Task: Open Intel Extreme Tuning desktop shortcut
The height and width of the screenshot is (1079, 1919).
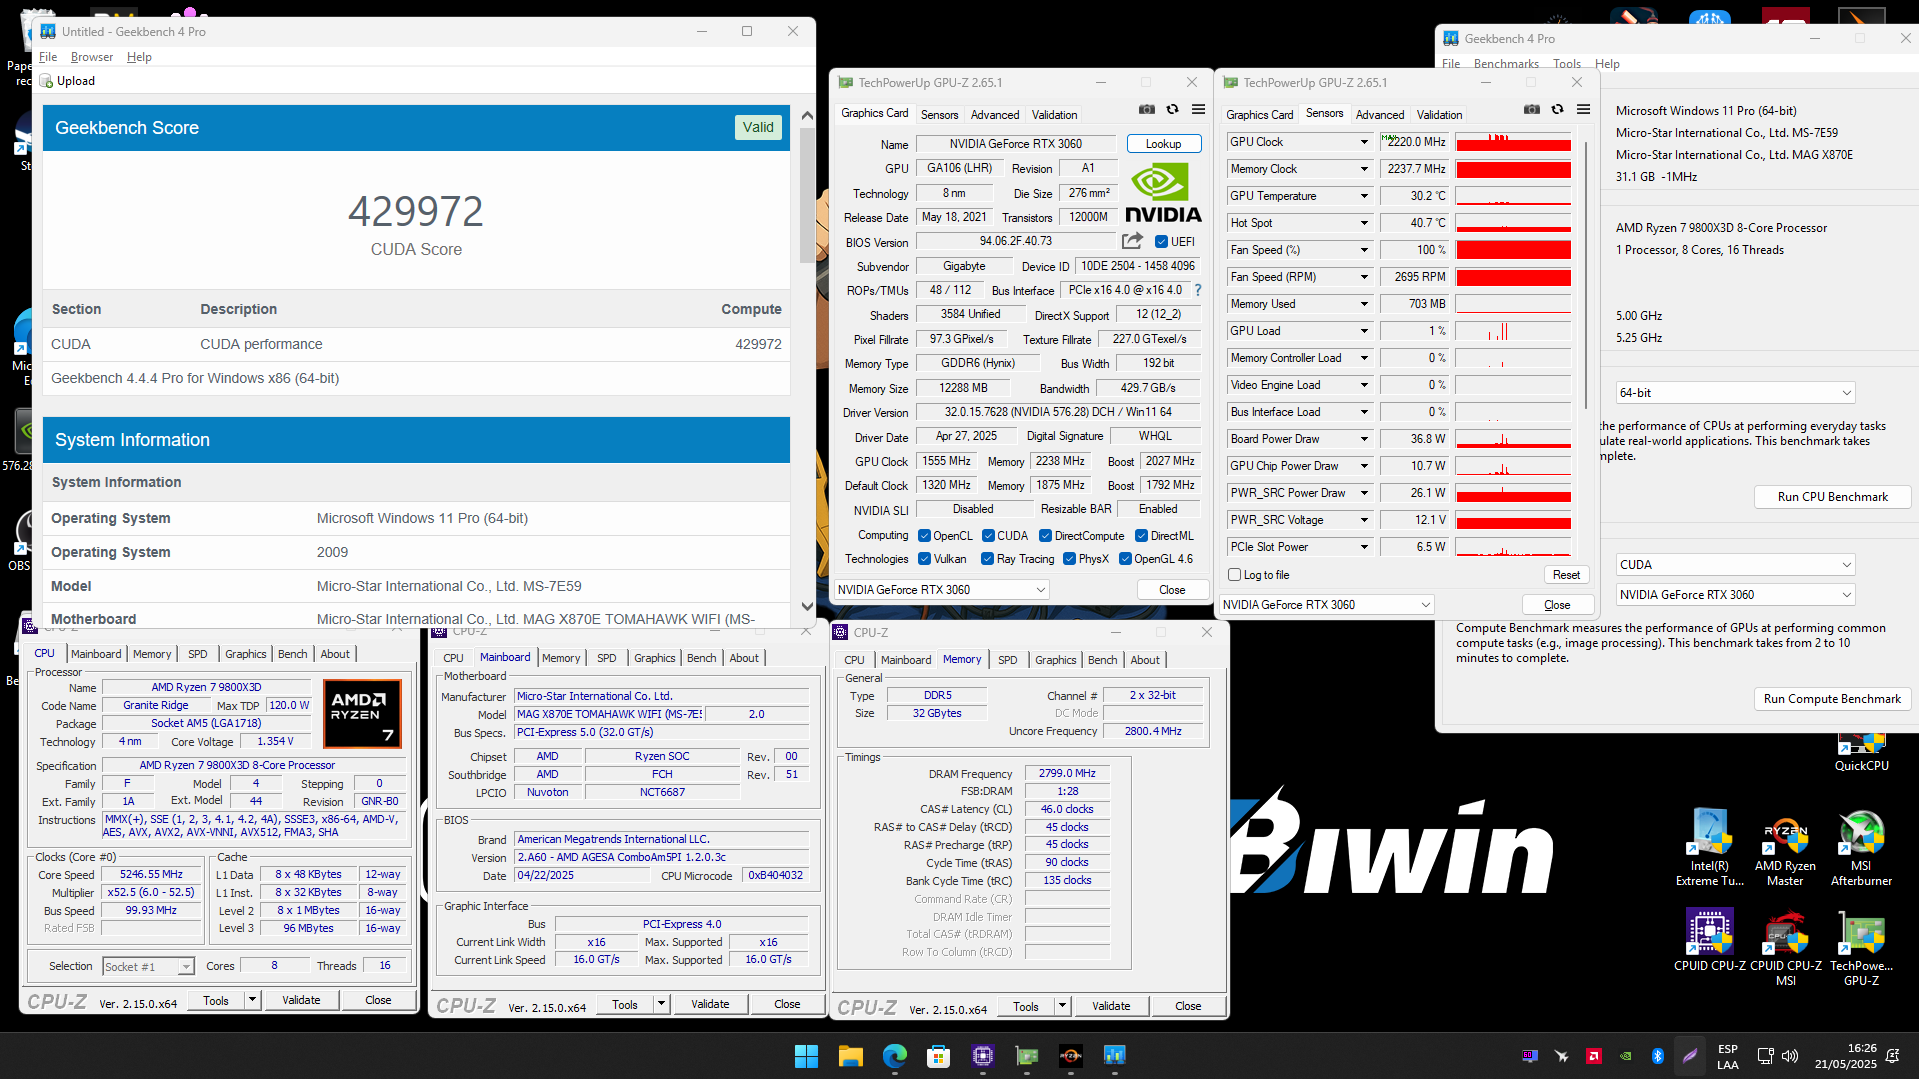Action: 1709,848
